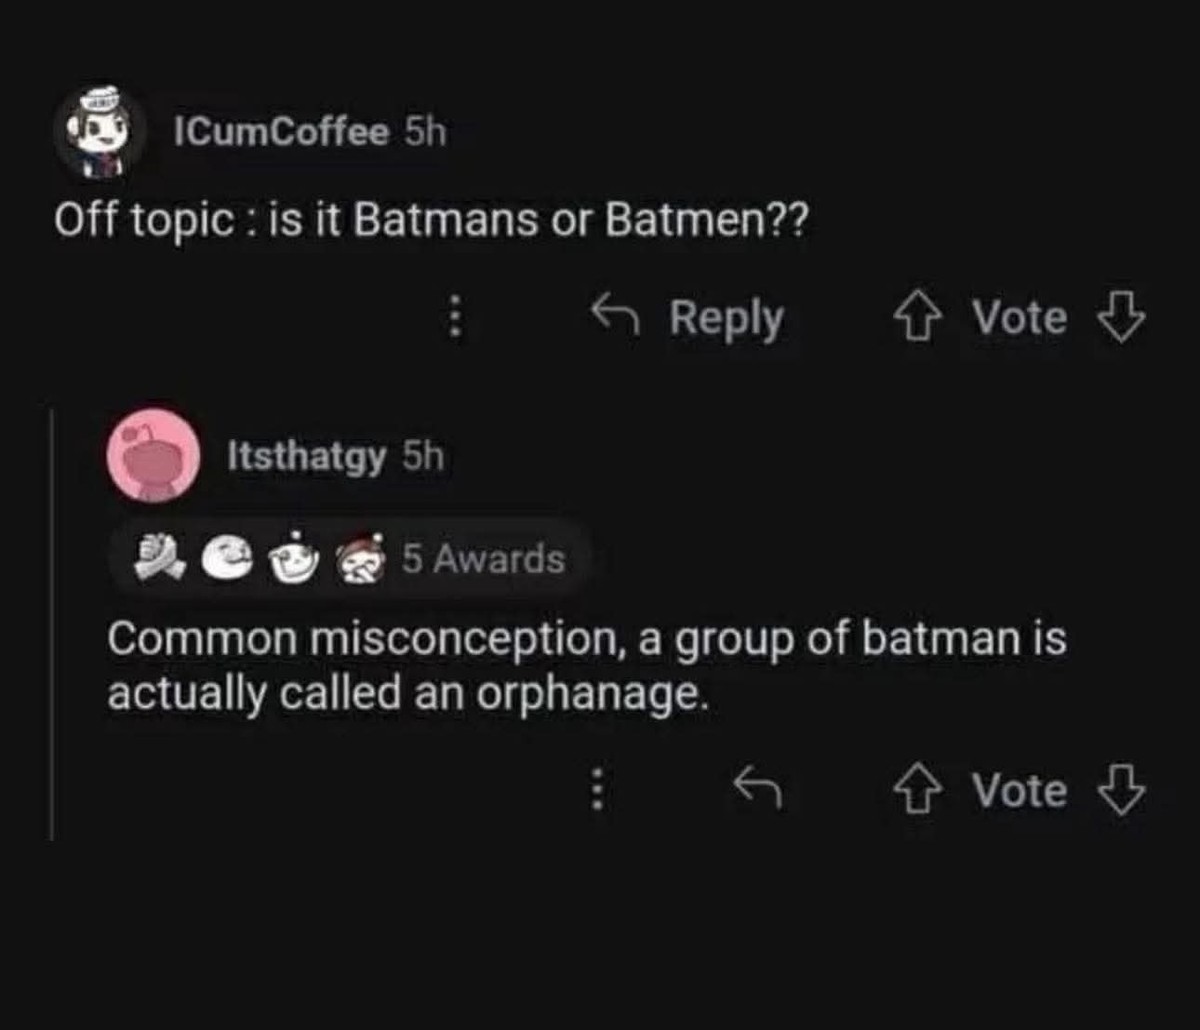
Task: Open three-dot menu on ICumCoffee comment
Action: pyautogui.click(x=456, y=318)
